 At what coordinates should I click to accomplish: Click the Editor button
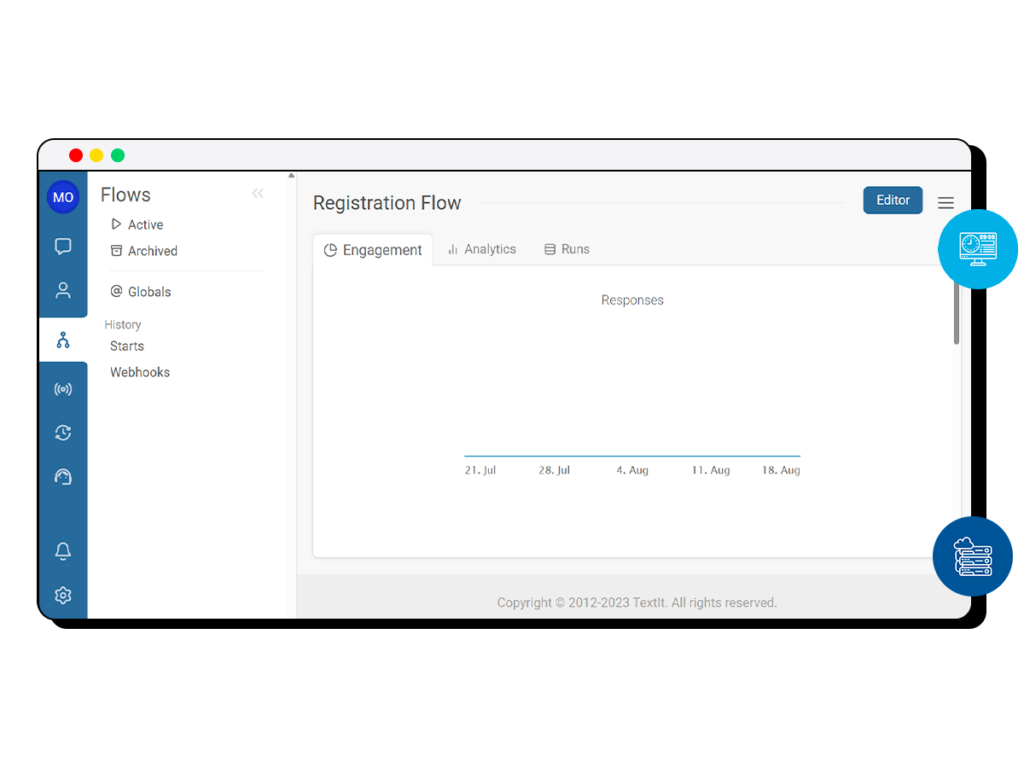(x=893, y=200)
